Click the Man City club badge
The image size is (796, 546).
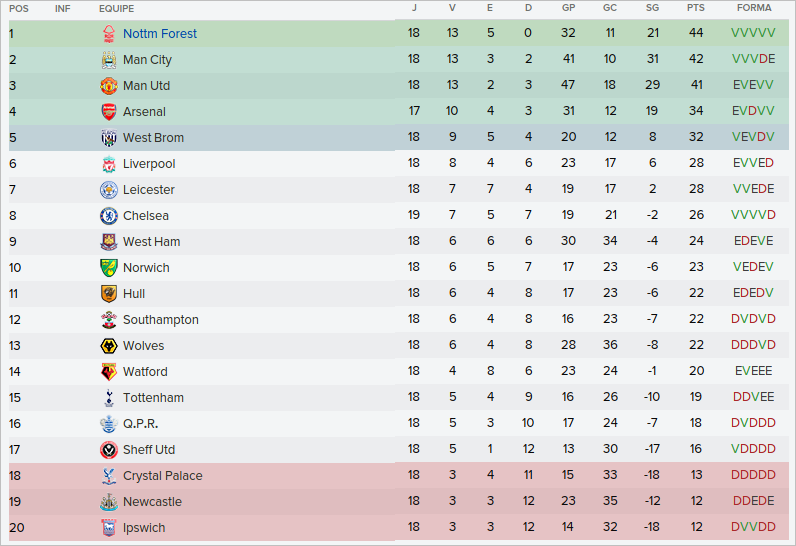[x=109, y=60]
